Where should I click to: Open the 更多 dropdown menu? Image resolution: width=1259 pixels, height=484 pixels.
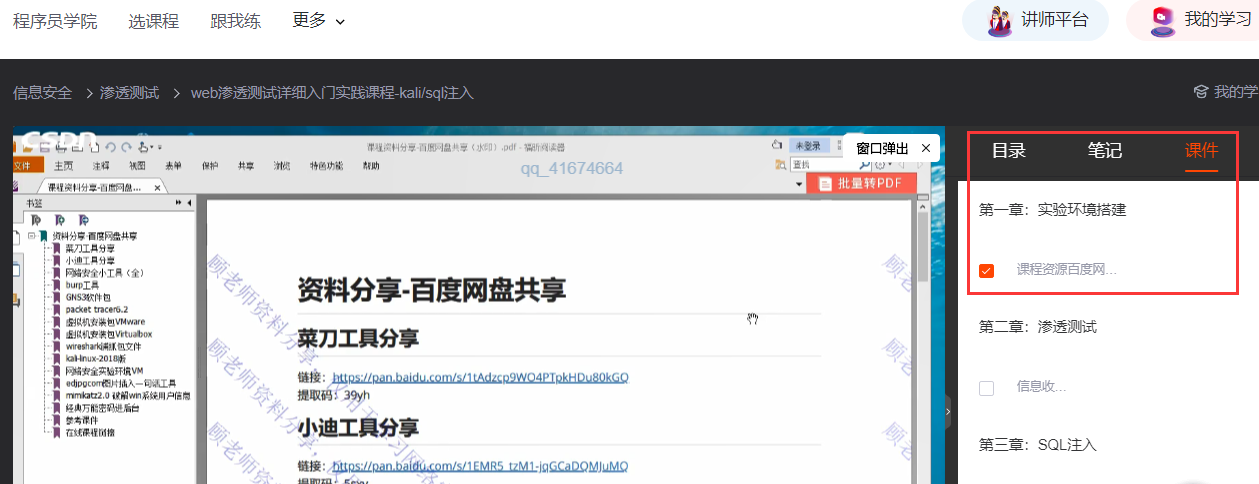point(319,20)
